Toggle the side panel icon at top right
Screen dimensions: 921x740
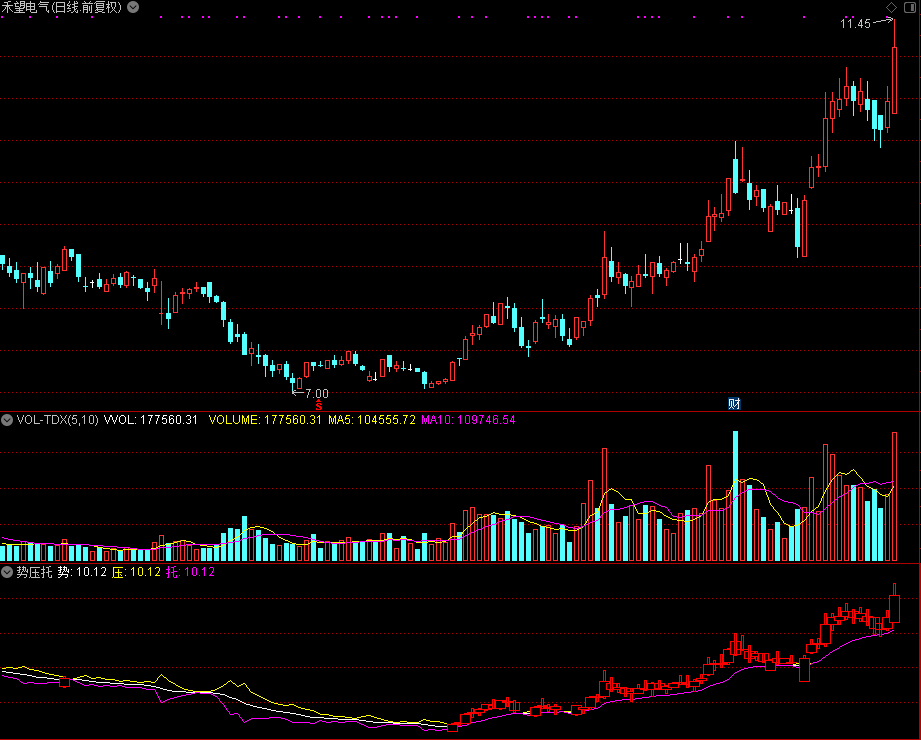coord(909,7)
